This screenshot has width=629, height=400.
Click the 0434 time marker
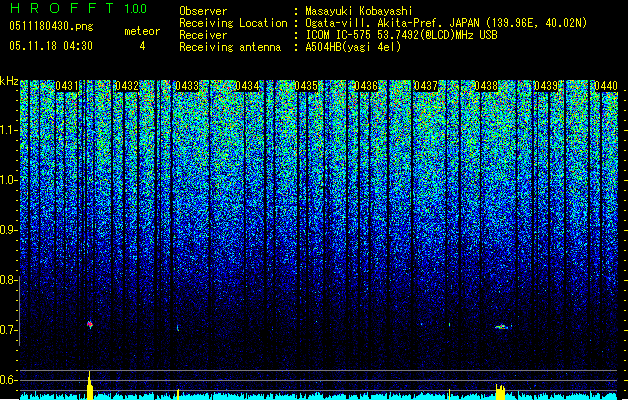247,86
